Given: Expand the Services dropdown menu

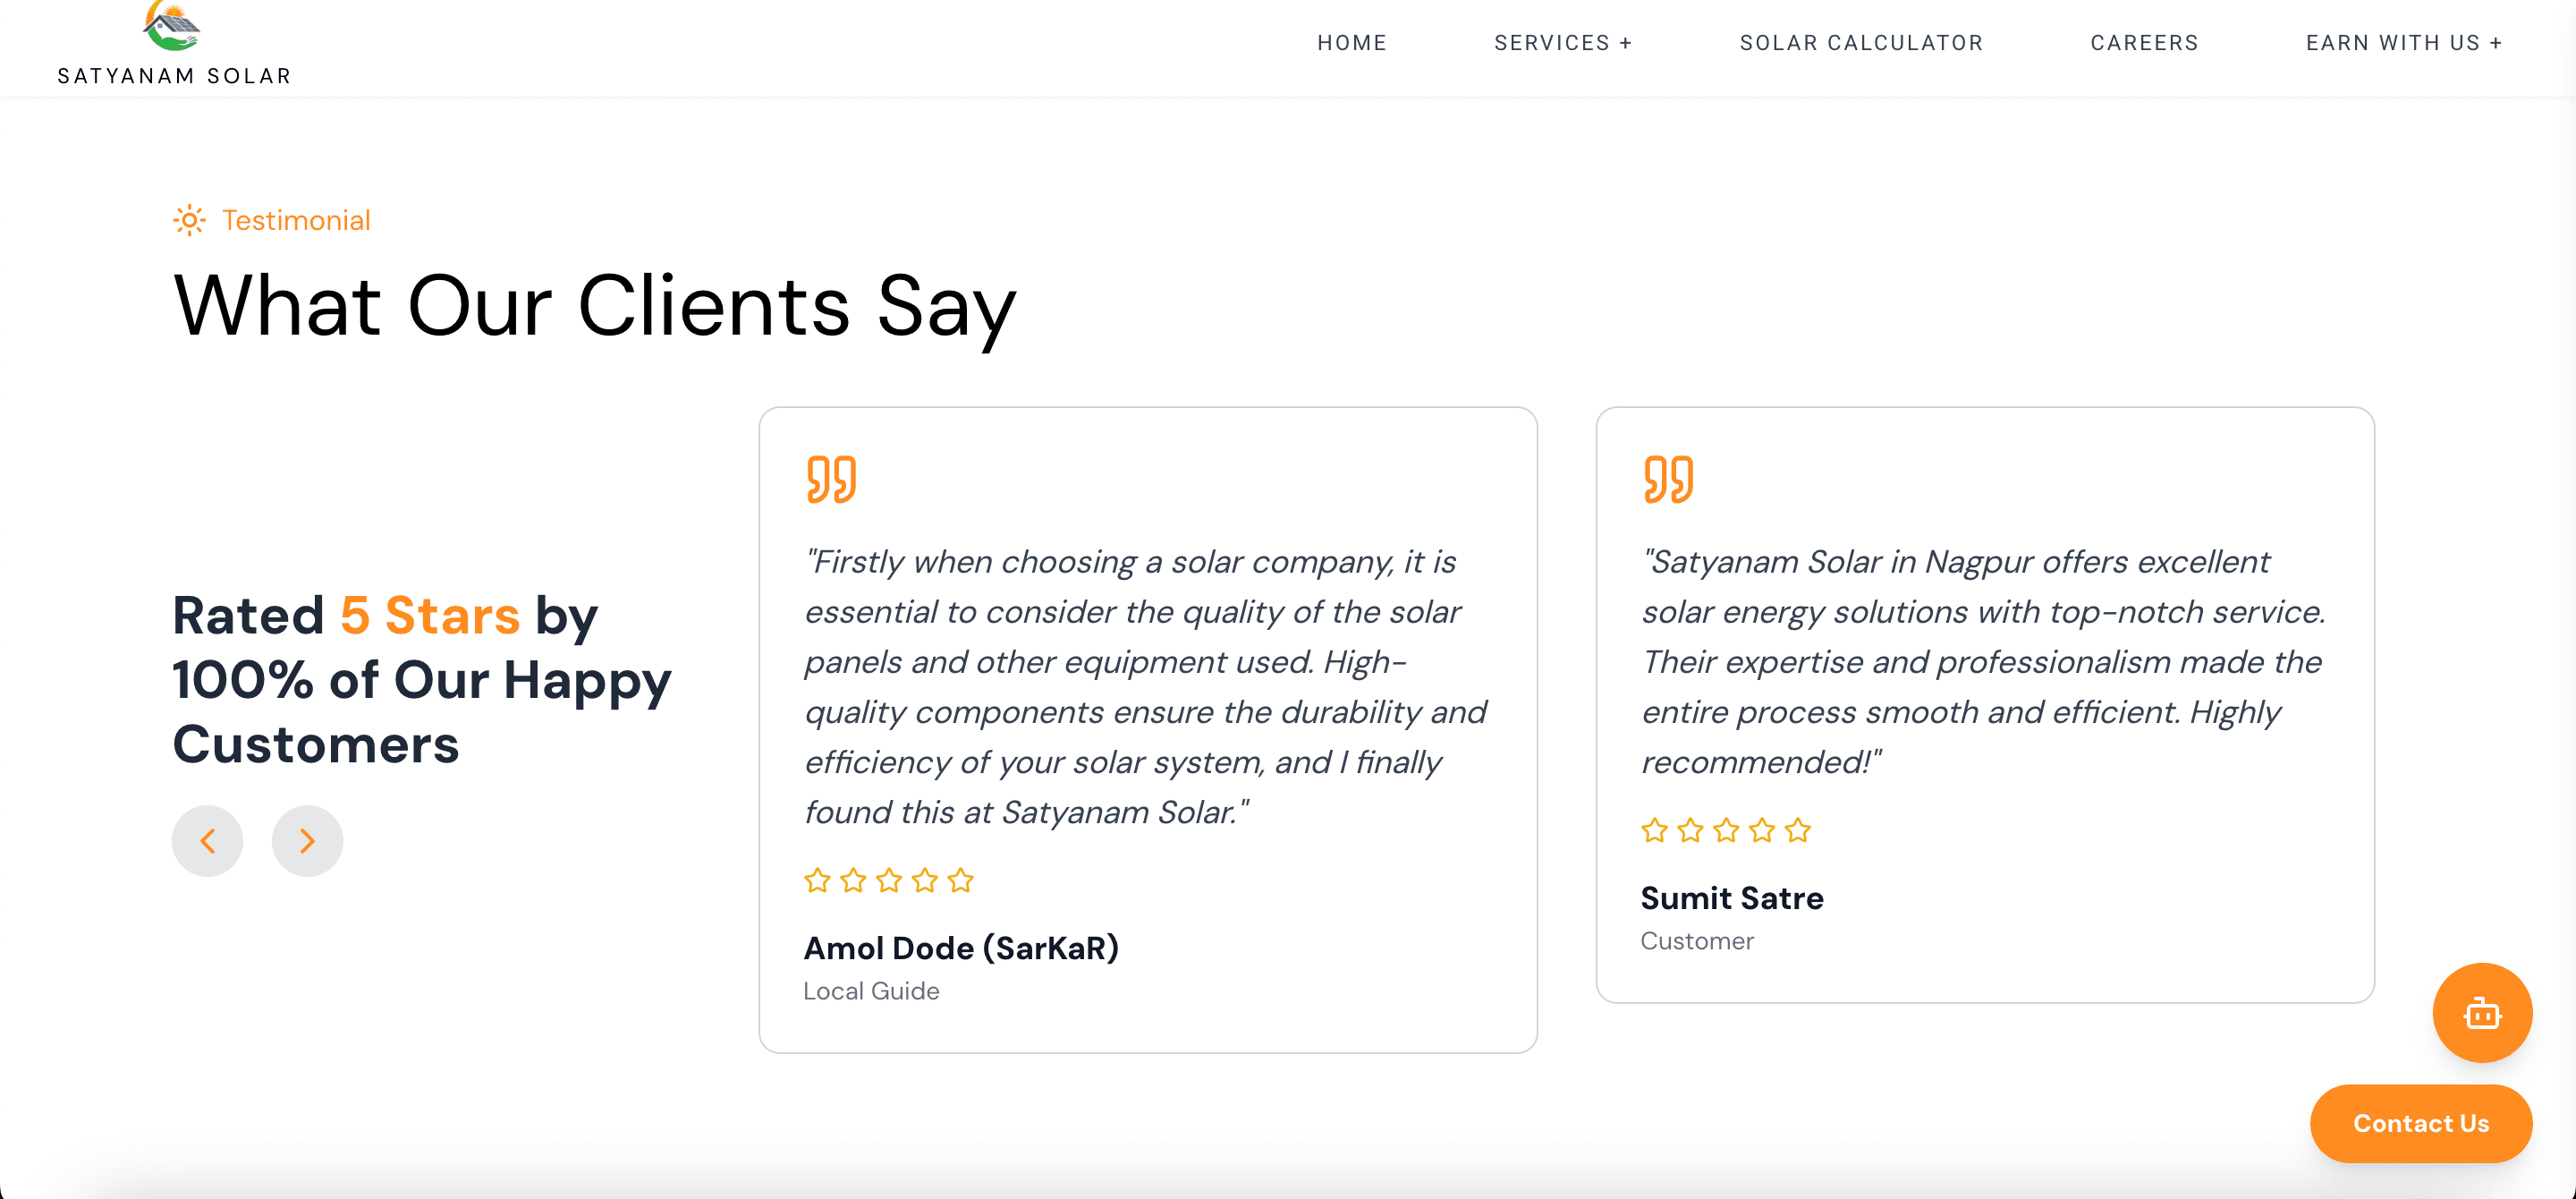Looking at the screenshot, I should pos(1563,43).
